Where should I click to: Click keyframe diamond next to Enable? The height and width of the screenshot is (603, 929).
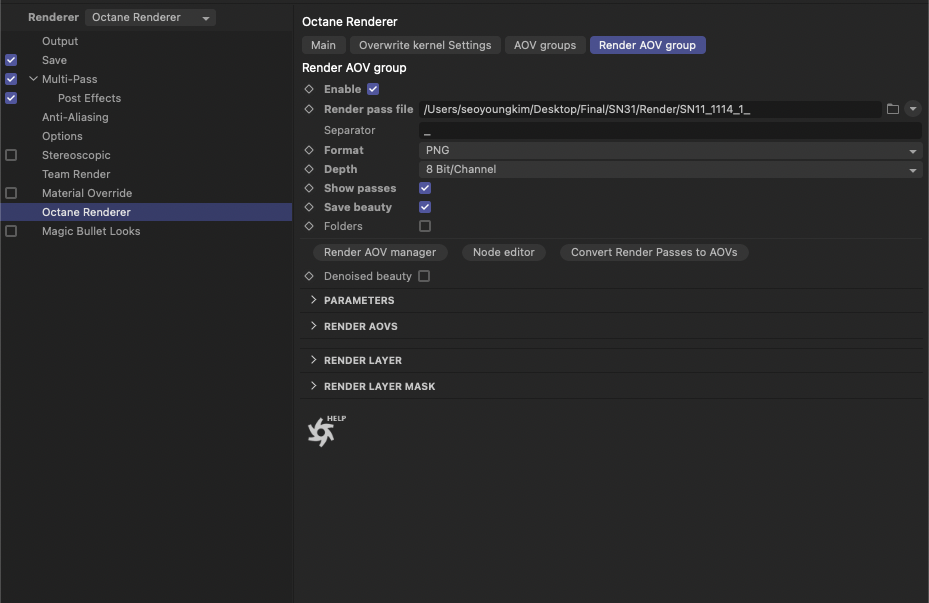(309, 89)
